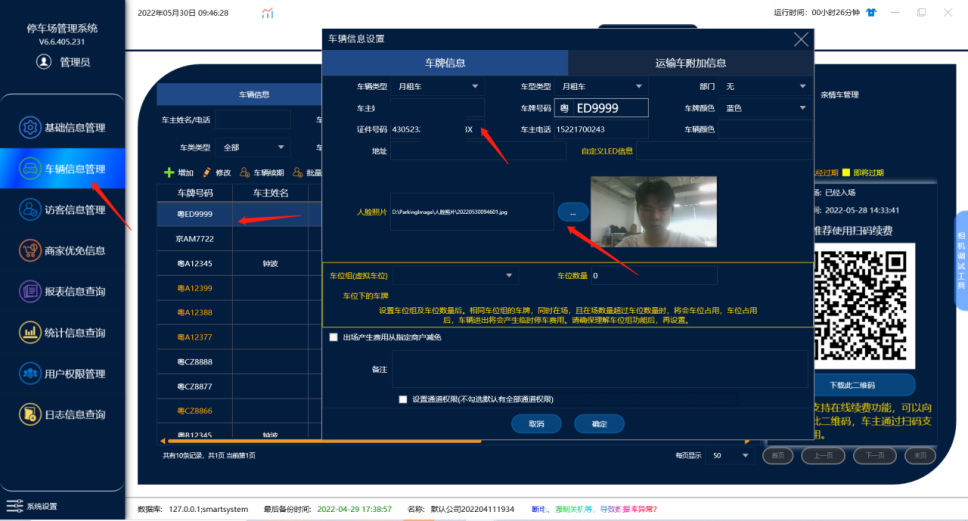
Task: Expand the 部门 dropdown
Action: coord(803,86)
